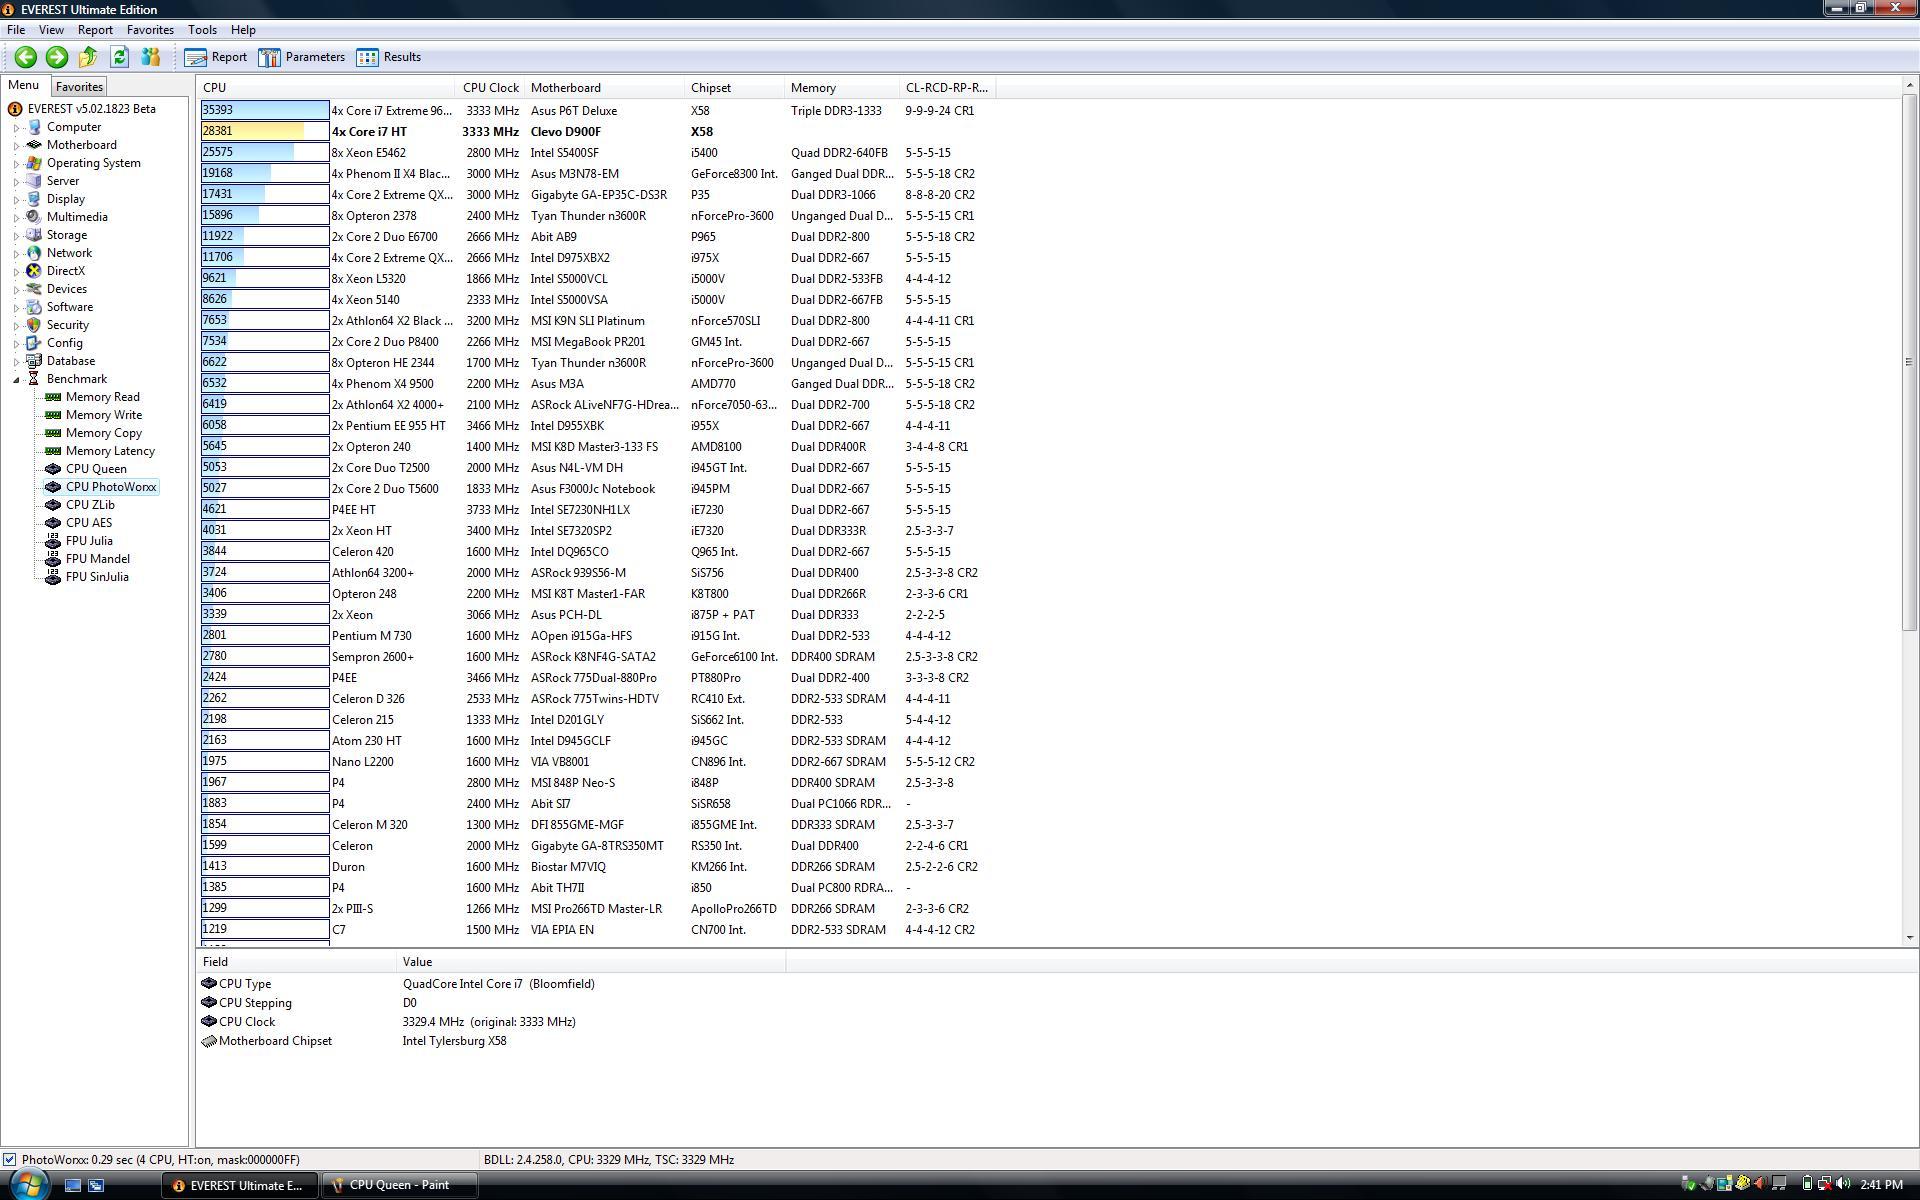The height and width of the screenshot is (1200, 1920).
Task: Sort by the CPU Clock column header
Action: click(x=490, y=88)
